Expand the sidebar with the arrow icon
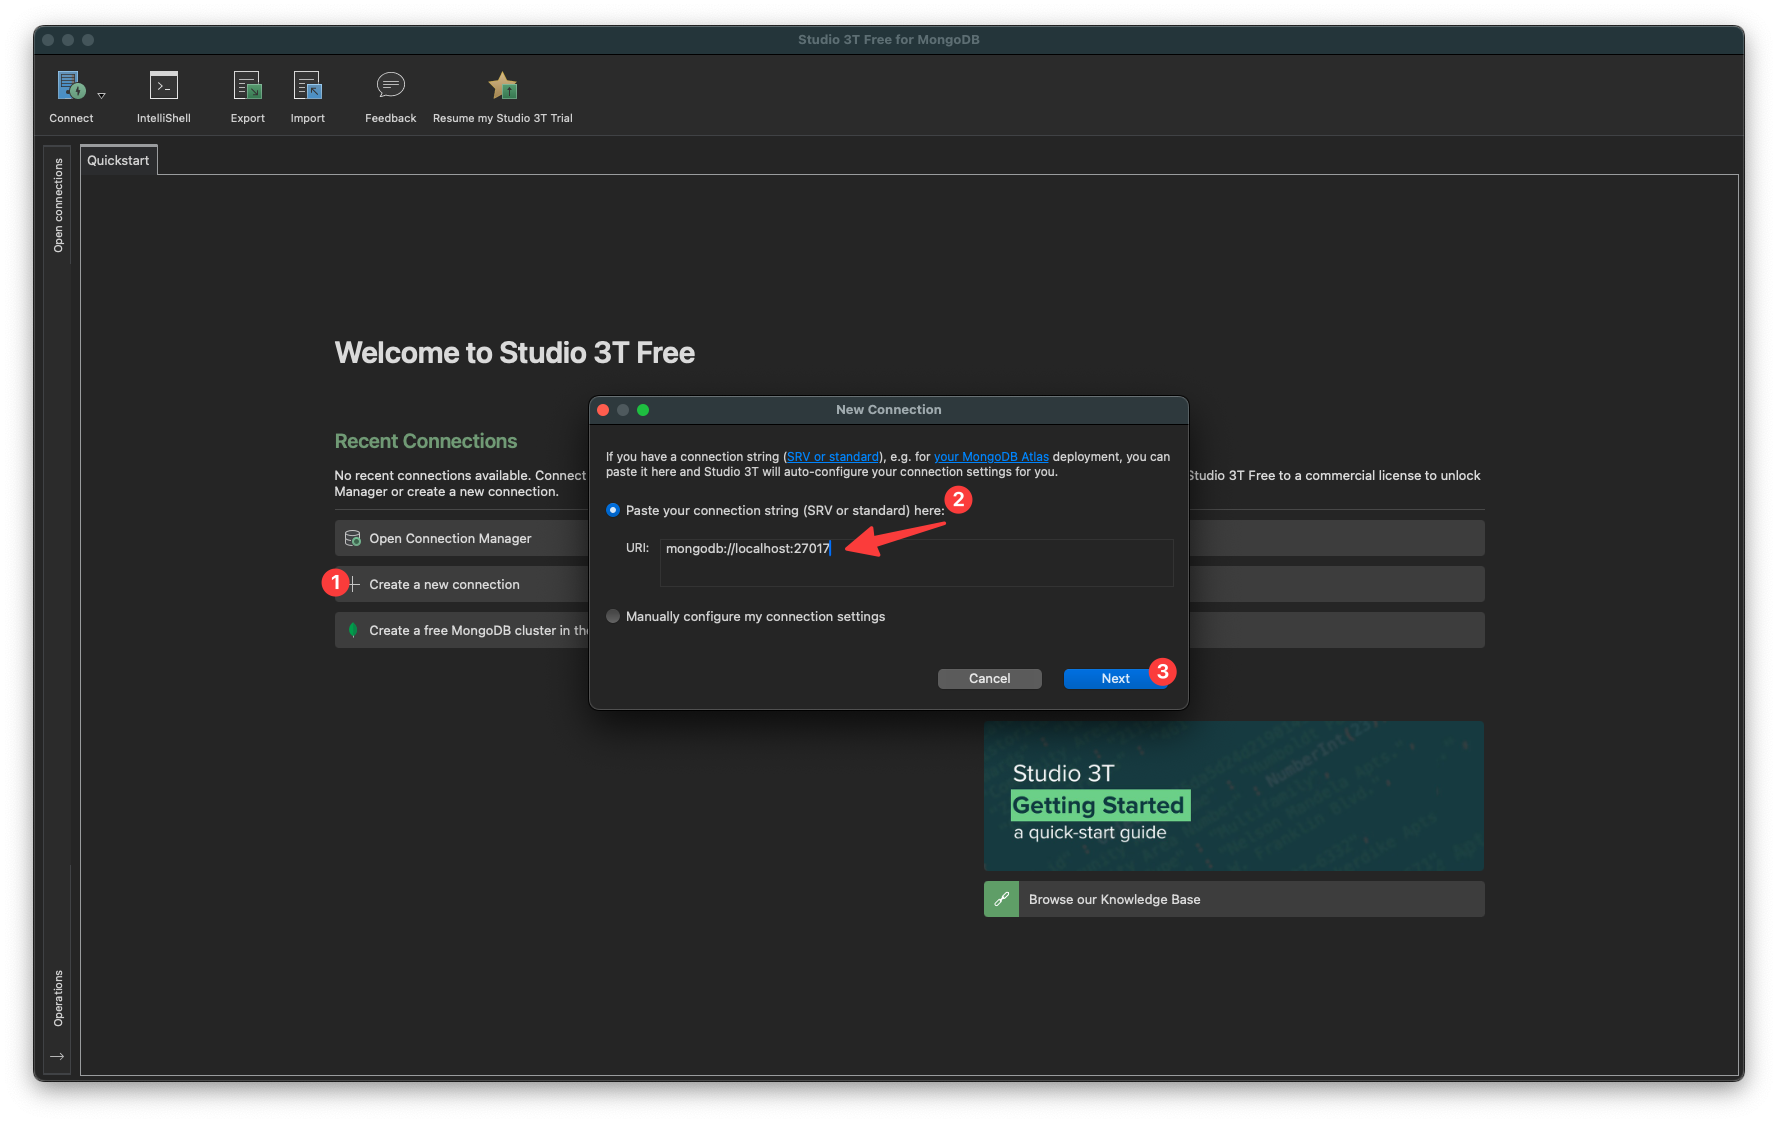 [x=57, y=1056]
